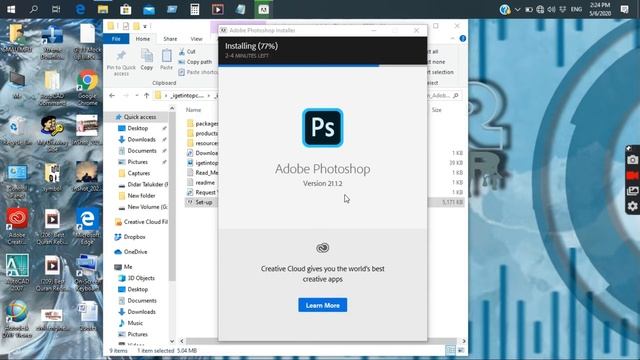
Task: Switch to large icons view in status bar
Action: [461, 350]
